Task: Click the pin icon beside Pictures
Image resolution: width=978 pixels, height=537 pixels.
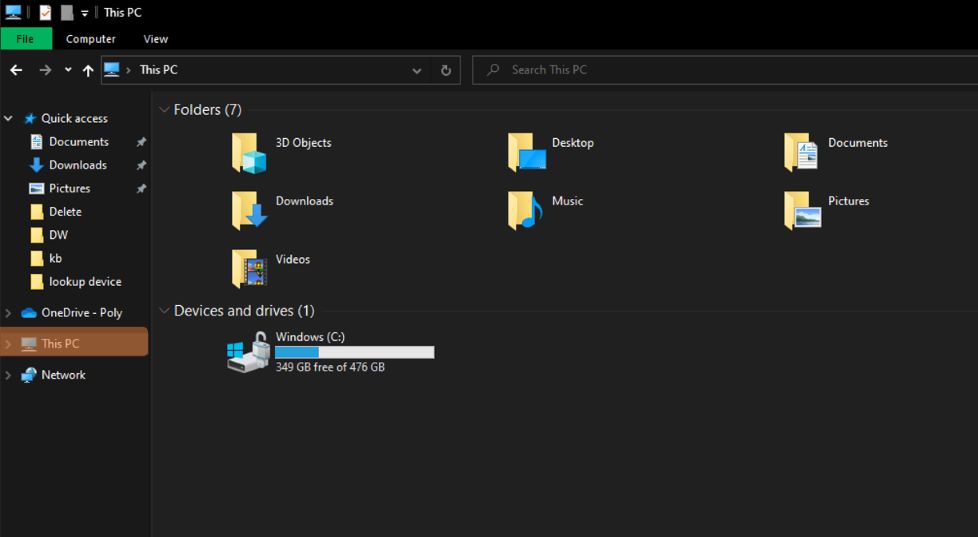Action: pos(142,188)
